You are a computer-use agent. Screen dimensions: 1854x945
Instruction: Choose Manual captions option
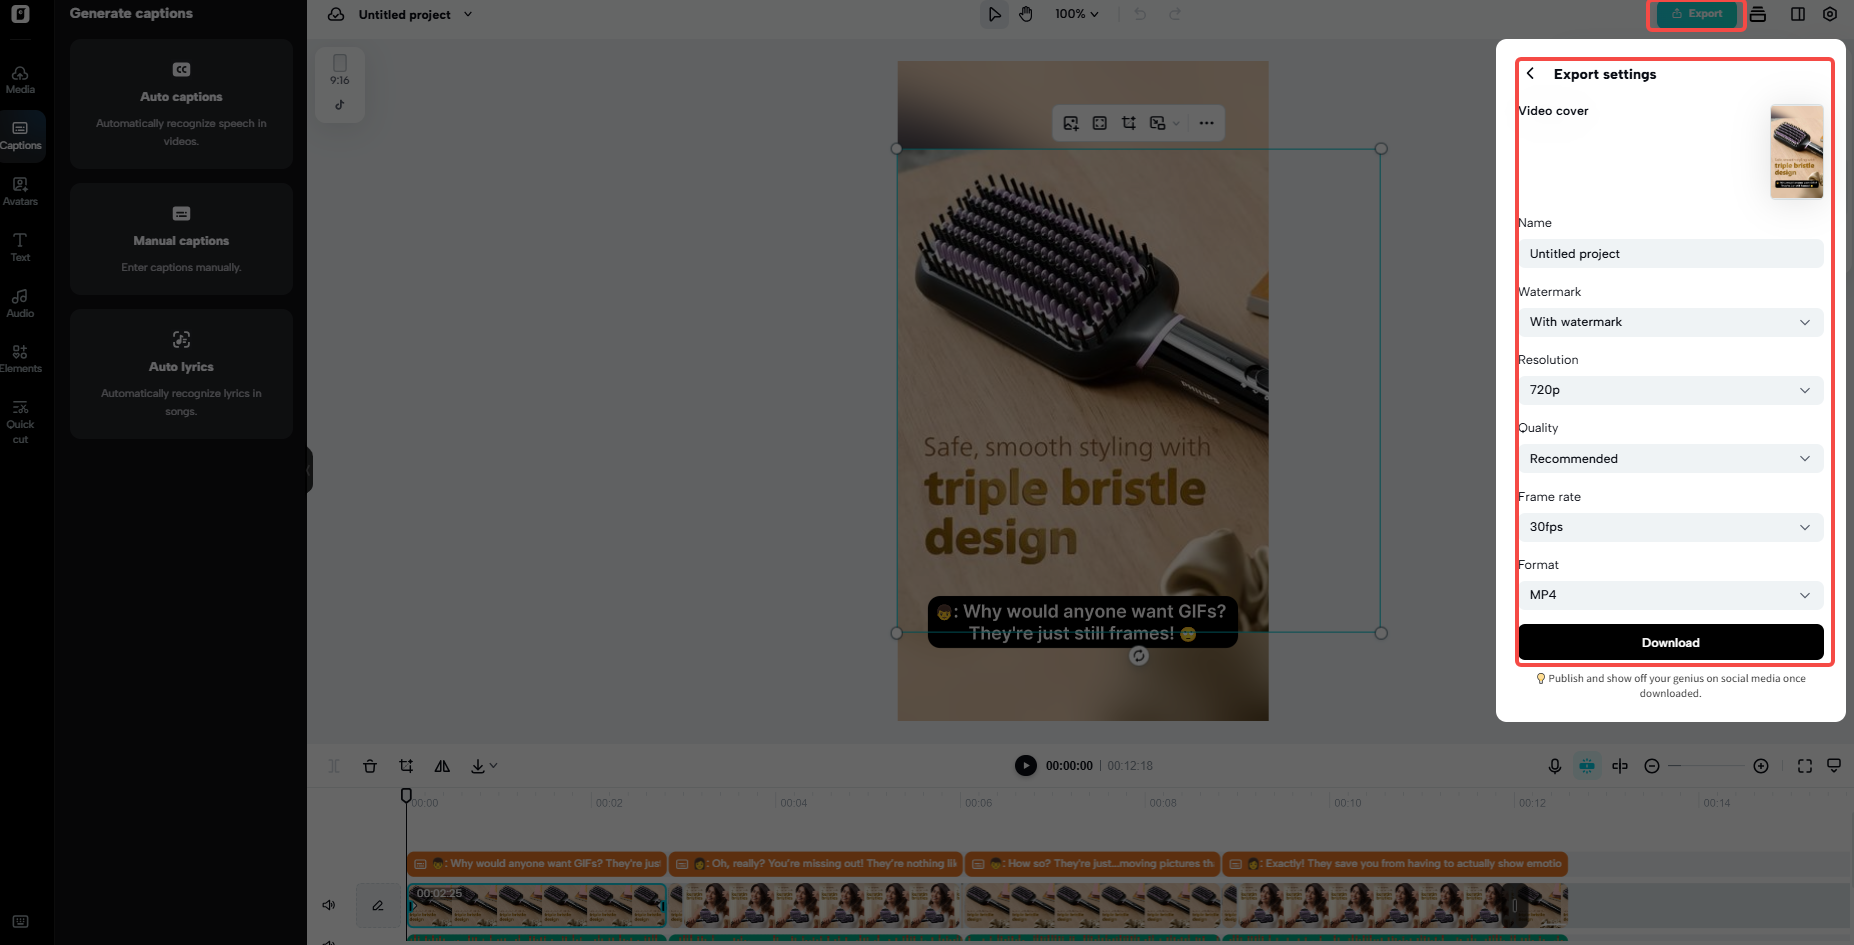click(181, 239)
